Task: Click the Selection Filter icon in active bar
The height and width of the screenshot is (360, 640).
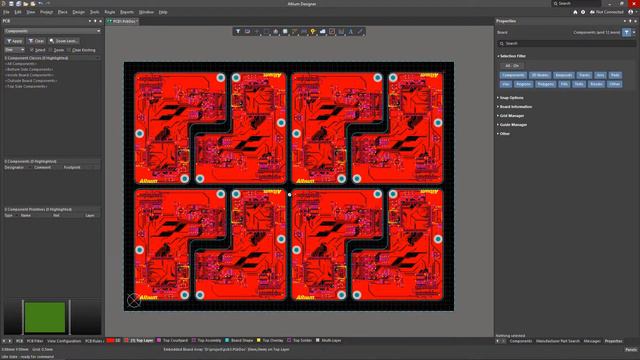Action: coord(238,31)
